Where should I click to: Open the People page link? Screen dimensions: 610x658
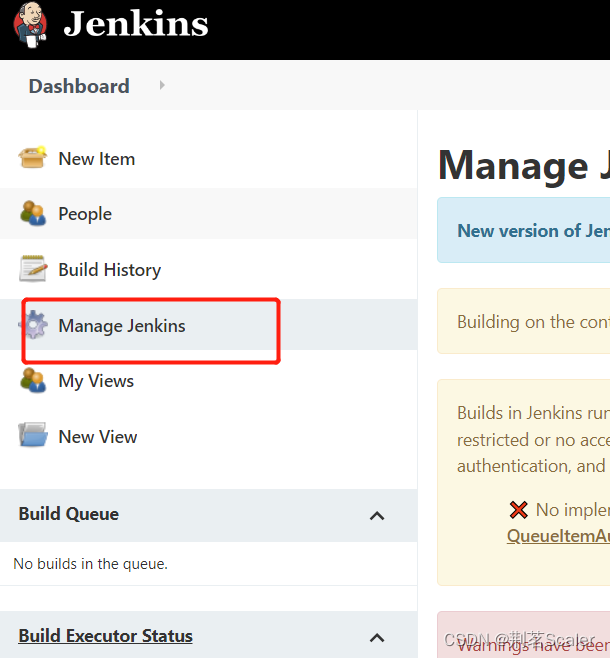point(85,214)
